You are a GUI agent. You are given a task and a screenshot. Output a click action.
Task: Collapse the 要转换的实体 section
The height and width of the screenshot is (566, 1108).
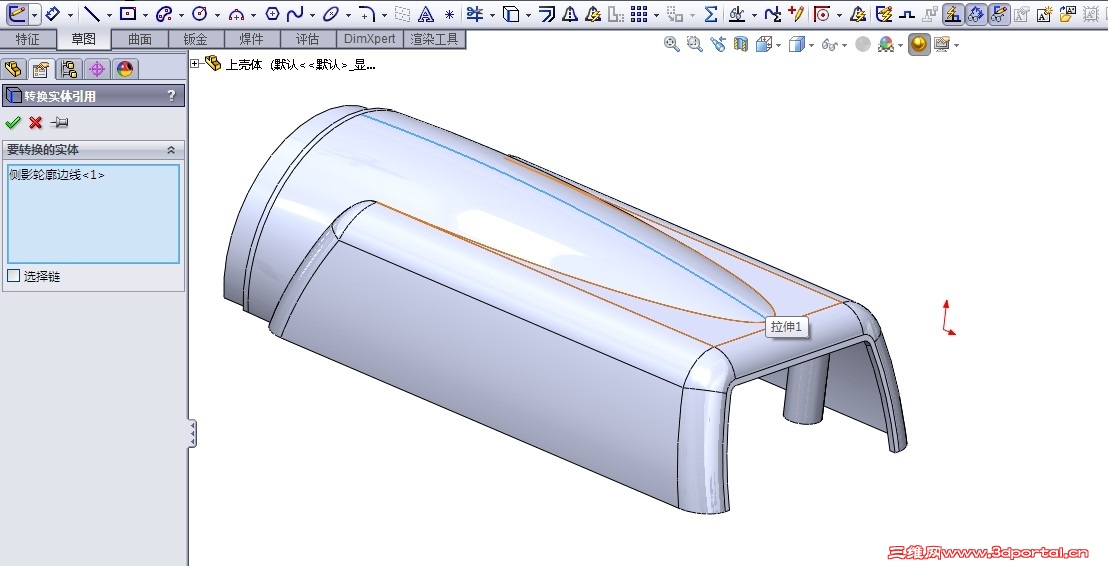point(170,150)
